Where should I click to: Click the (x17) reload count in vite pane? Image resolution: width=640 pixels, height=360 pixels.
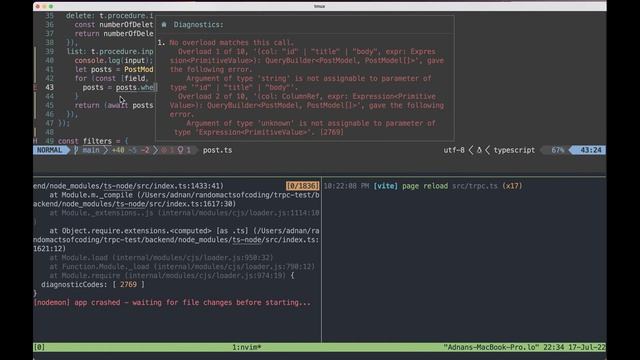[512, 186]
